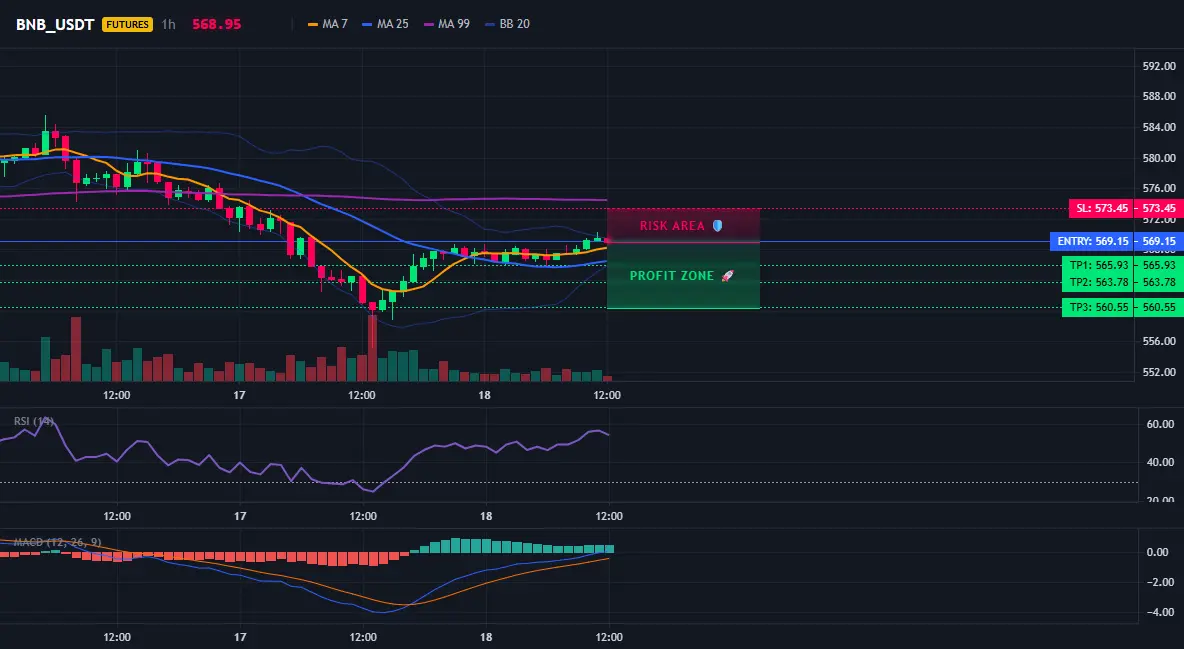Click the 588.00 price axis value

(x=1159, y=97)
